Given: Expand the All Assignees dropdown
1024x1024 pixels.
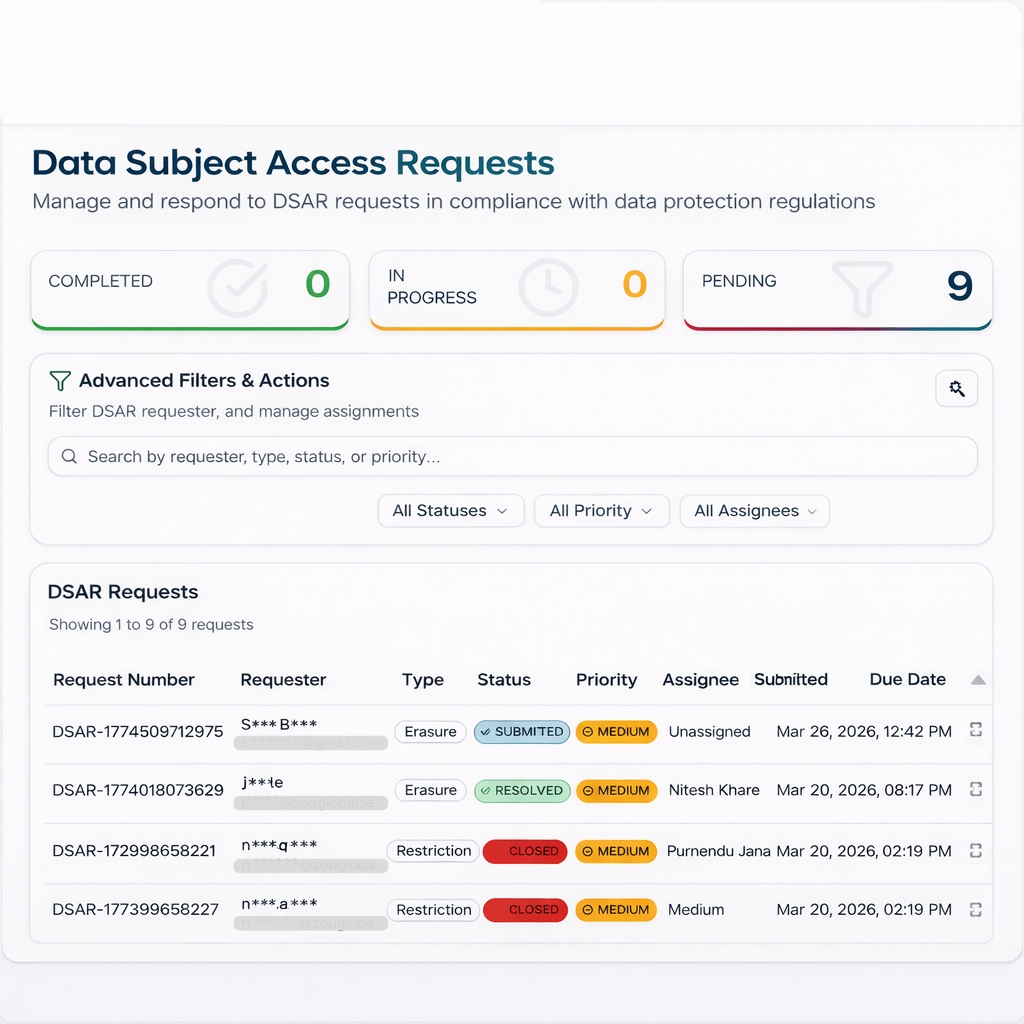Looking at the screenshot, I should click(754, 511).
